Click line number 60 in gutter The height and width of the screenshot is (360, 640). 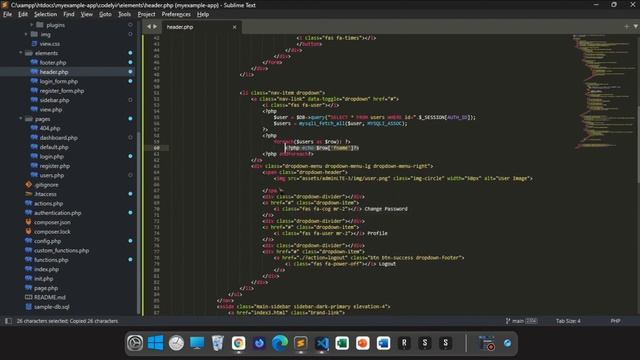156,148
